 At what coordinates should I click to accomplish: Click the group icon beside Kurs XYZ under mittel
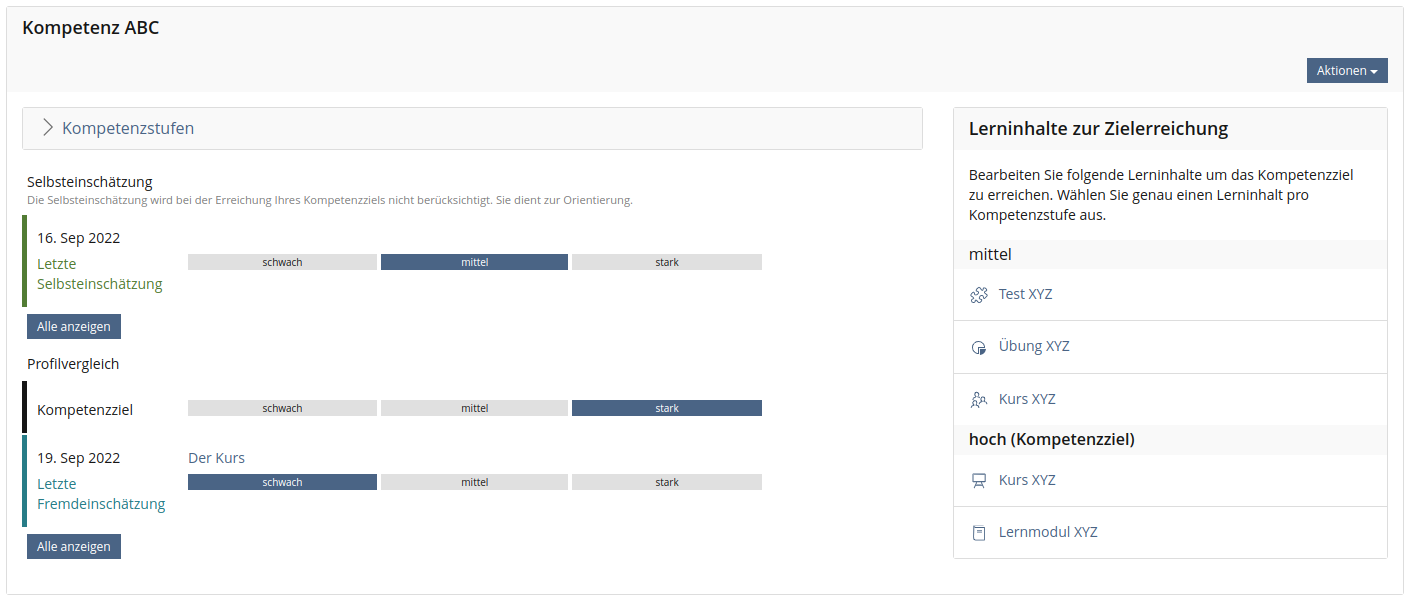979,400
